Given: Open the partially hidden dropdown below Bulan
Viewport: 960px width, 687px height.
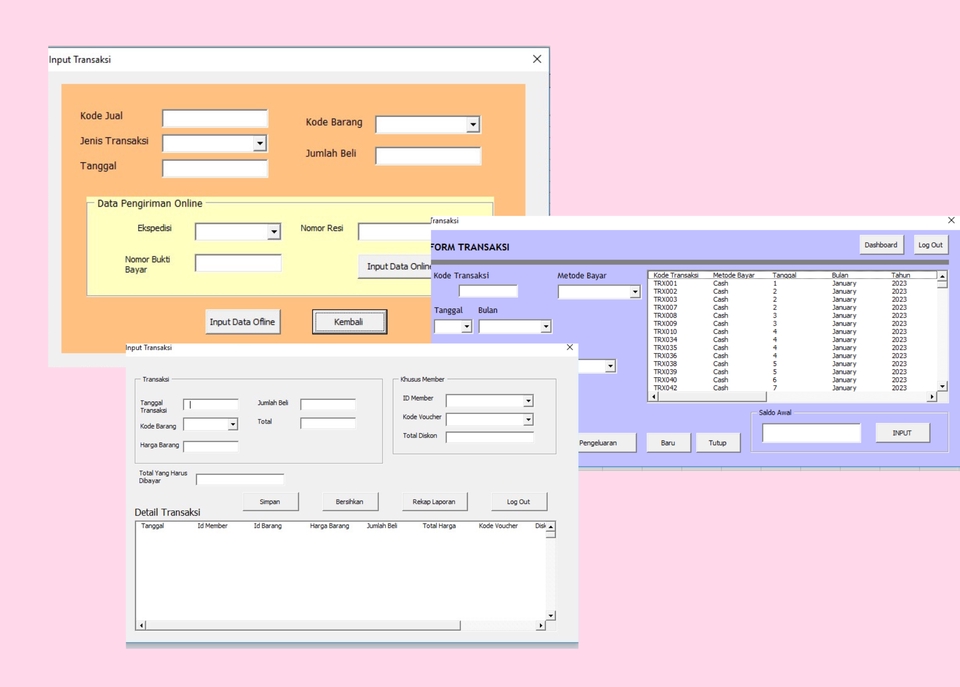Looking at the screenshot, I should click(x=610, y=366).
